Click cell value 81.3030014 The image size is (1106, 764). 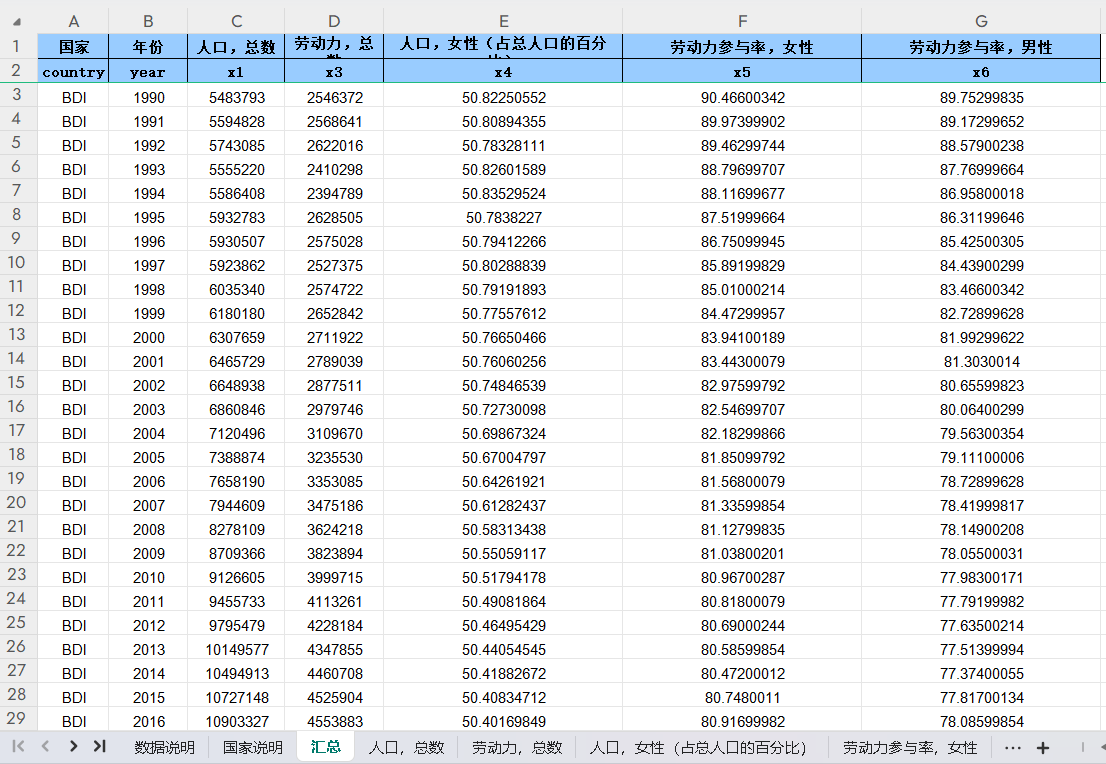(x=981, y=361)
